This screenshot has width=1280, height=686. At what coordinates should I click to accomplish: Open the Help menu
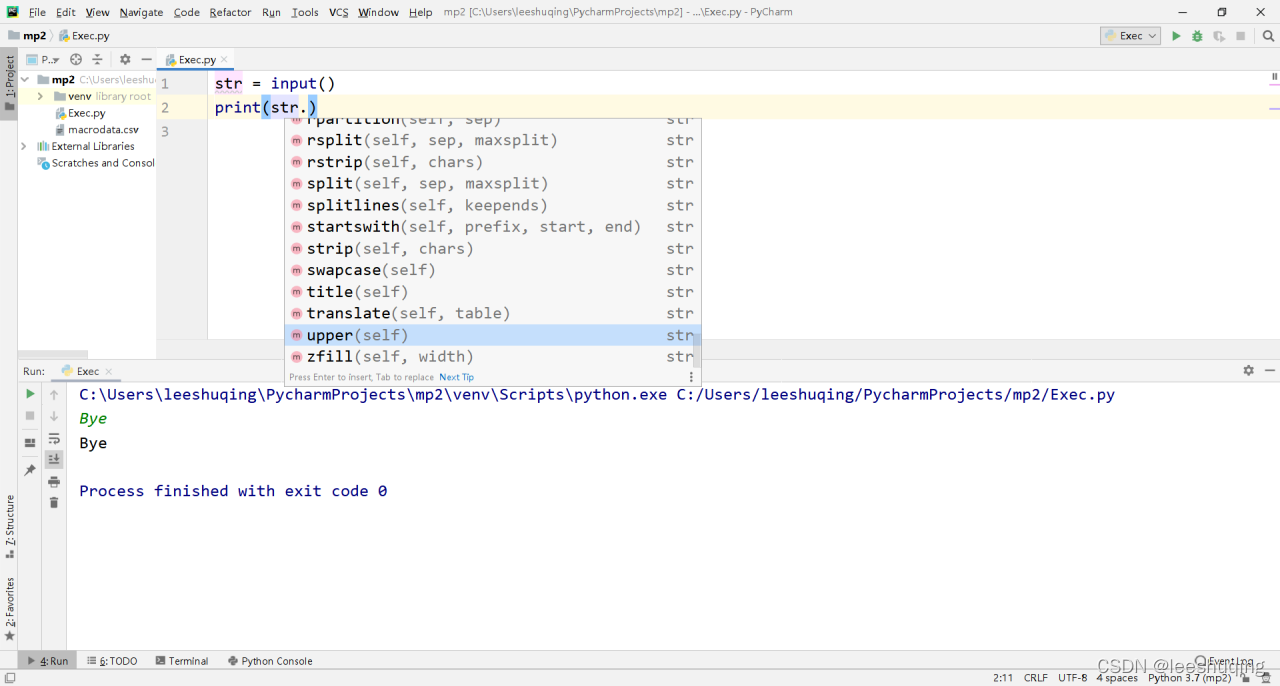coord(421,12)
